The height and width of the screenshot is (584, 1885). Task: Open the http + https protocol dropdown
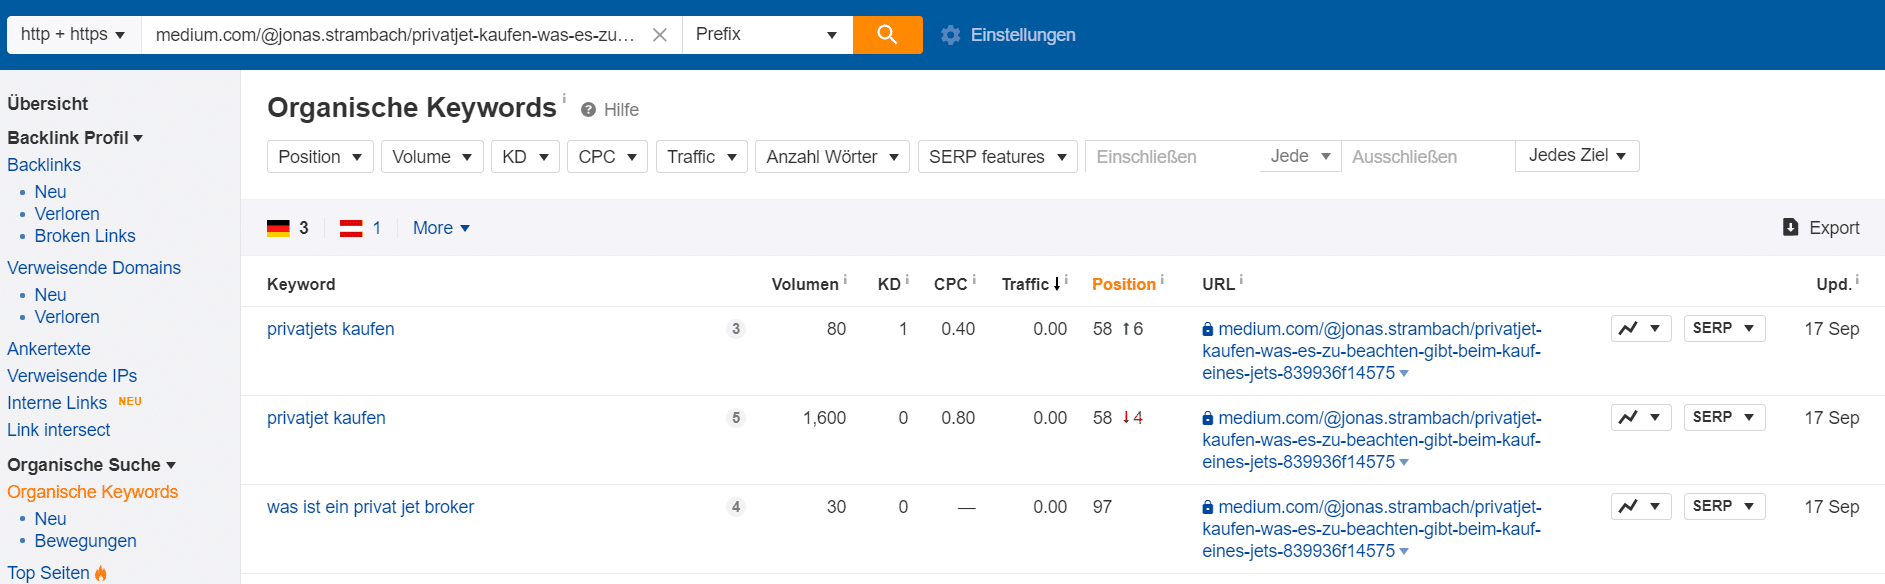pyautogui.click(x=74, y=35)
